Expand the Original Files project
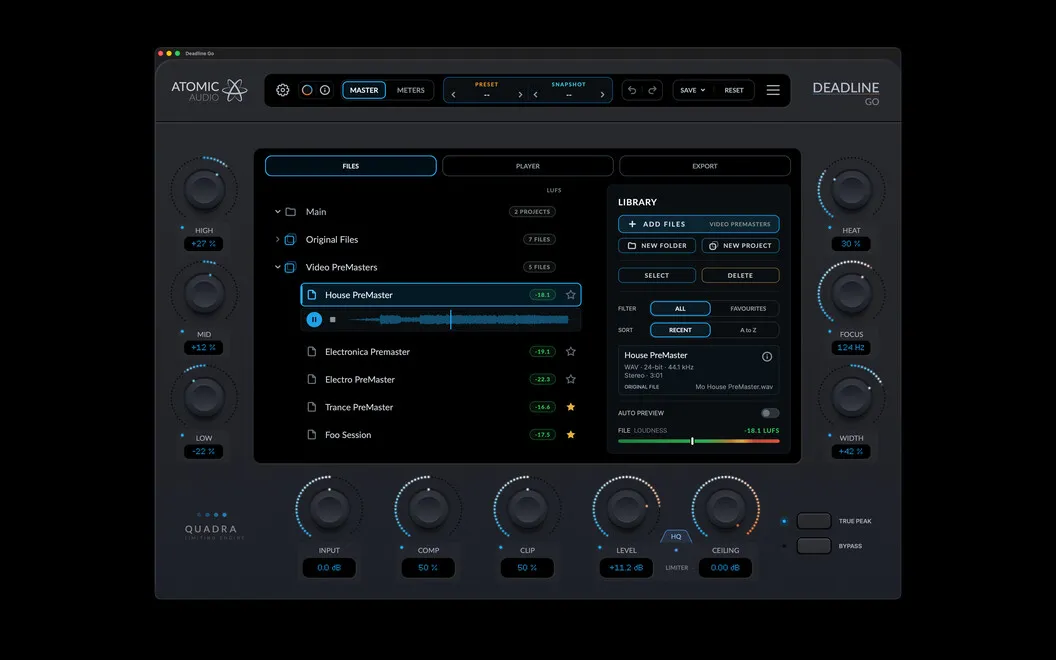This screenshot has width=1056, height=660. (x=277, y=239)
